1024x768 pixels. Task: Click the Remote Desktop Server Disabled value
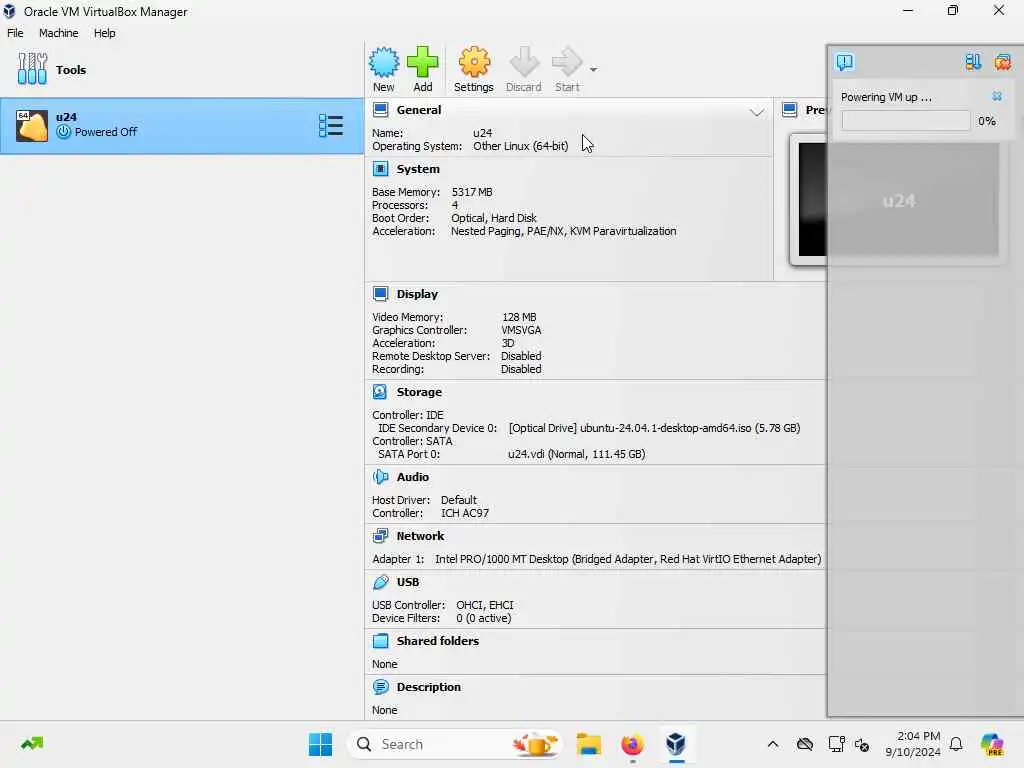[521, 357]
